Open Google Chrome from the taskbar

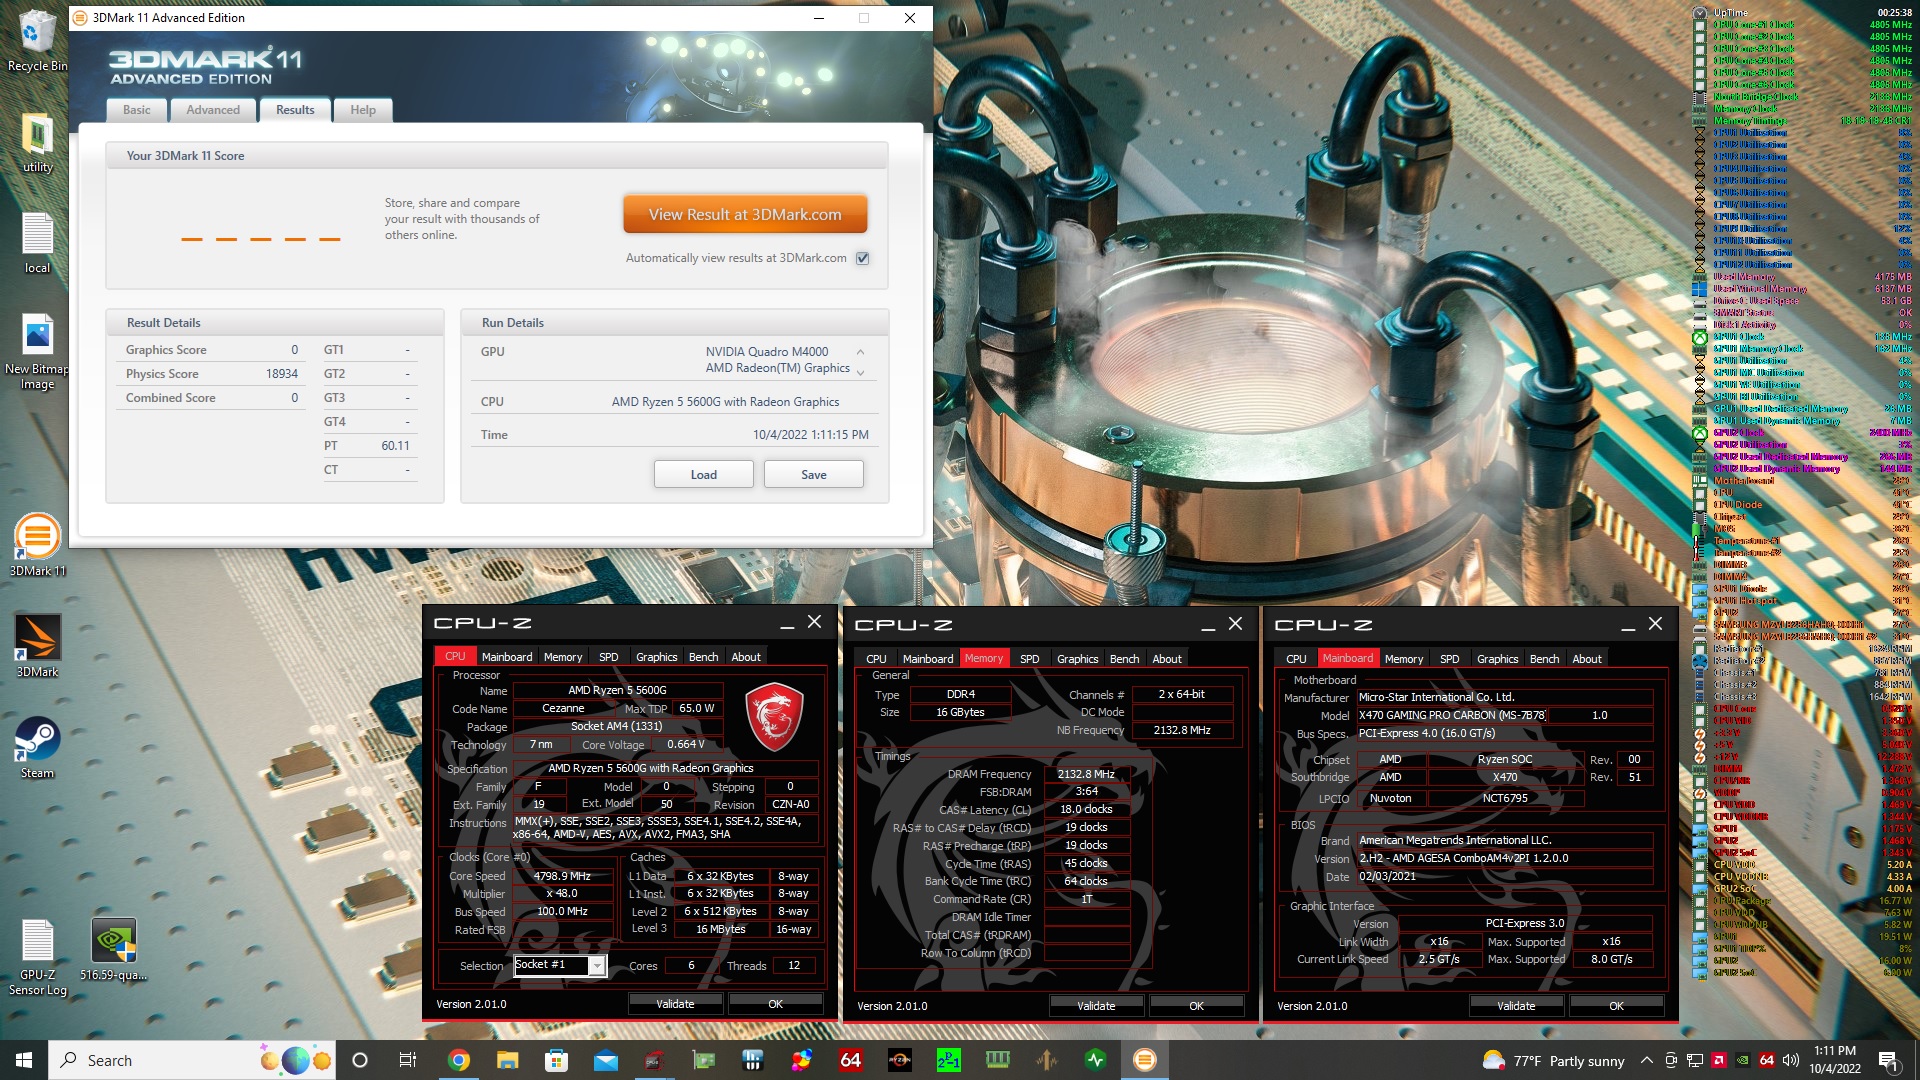coord(459,1060)
